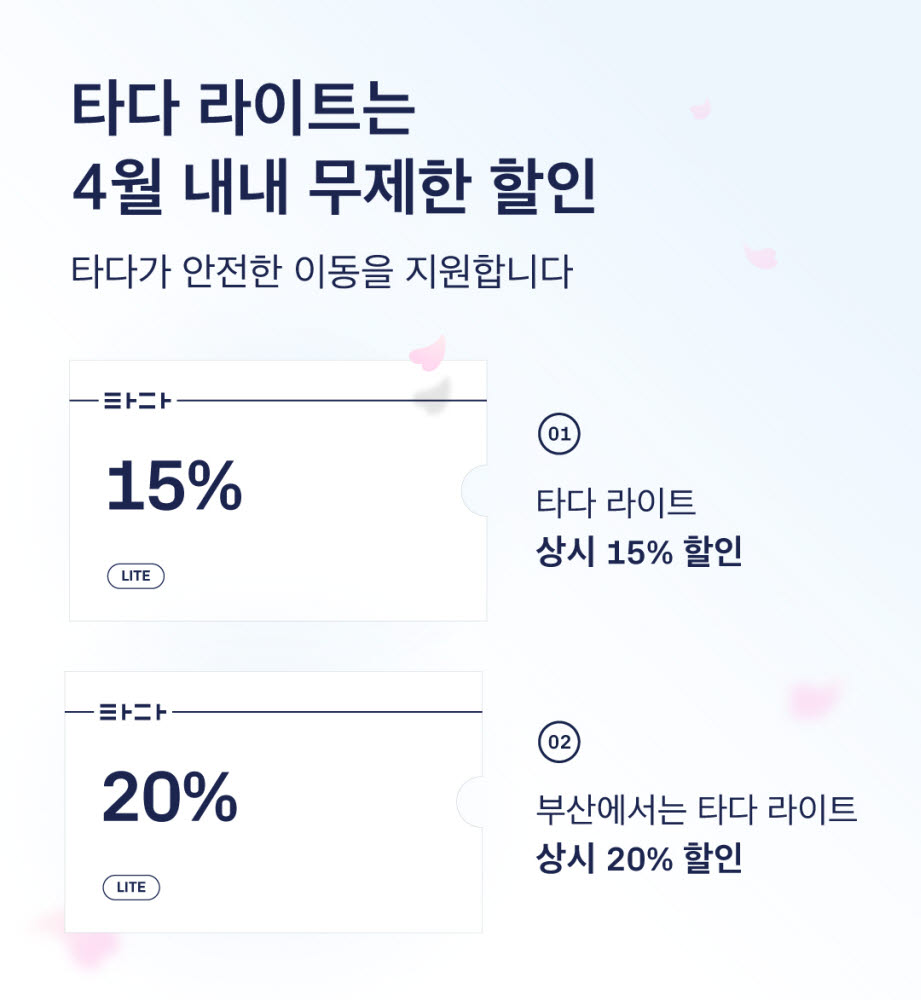
Task: Click the headline '타다 라이트는'
Action: pyautogui.click(x=244, y=108)
